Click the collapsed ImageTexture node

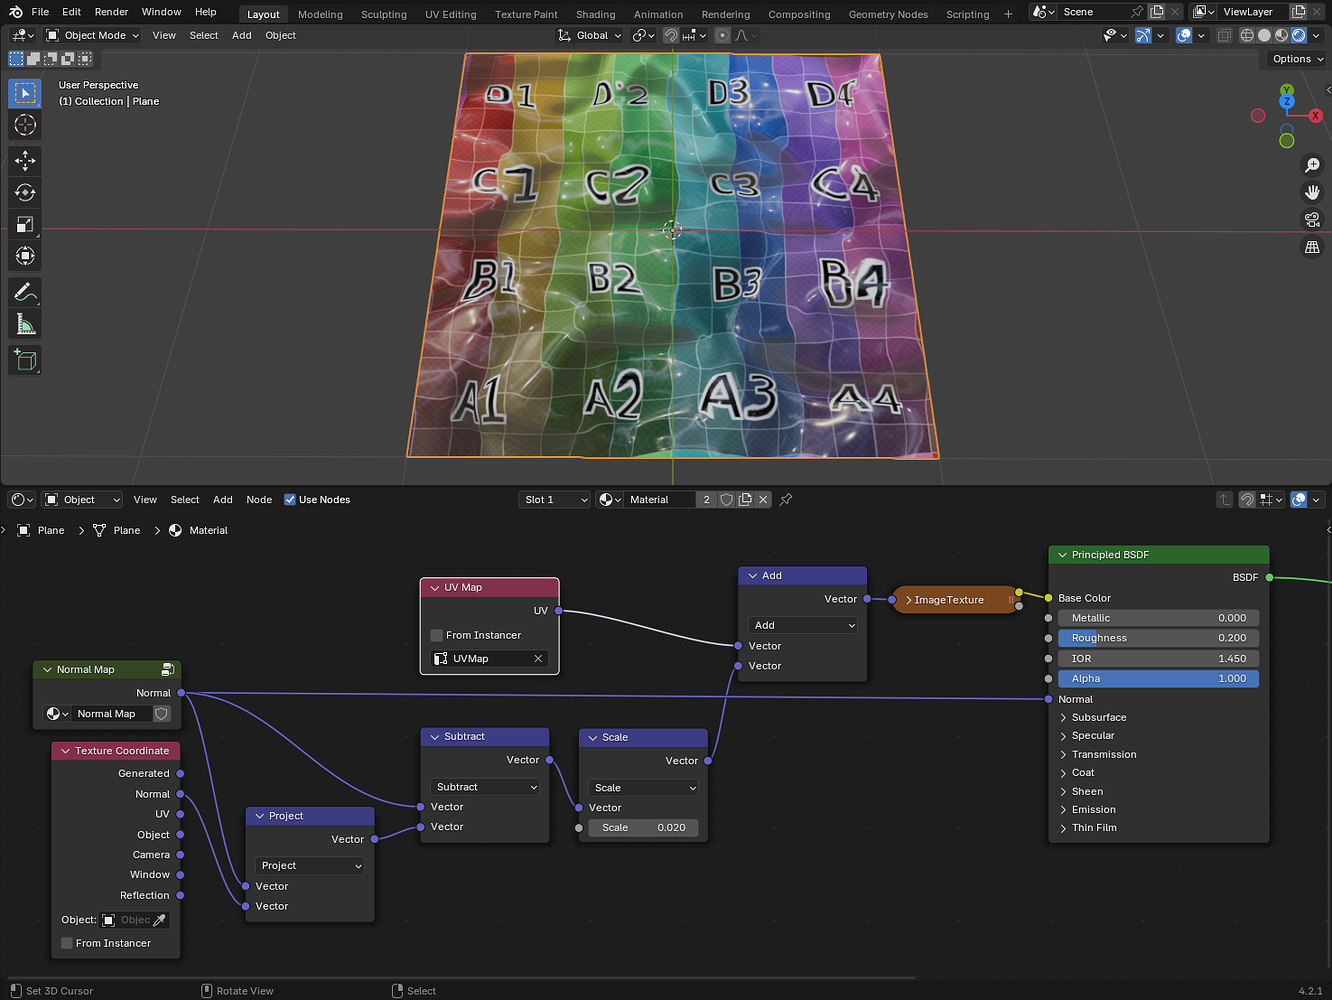(953, 600)
